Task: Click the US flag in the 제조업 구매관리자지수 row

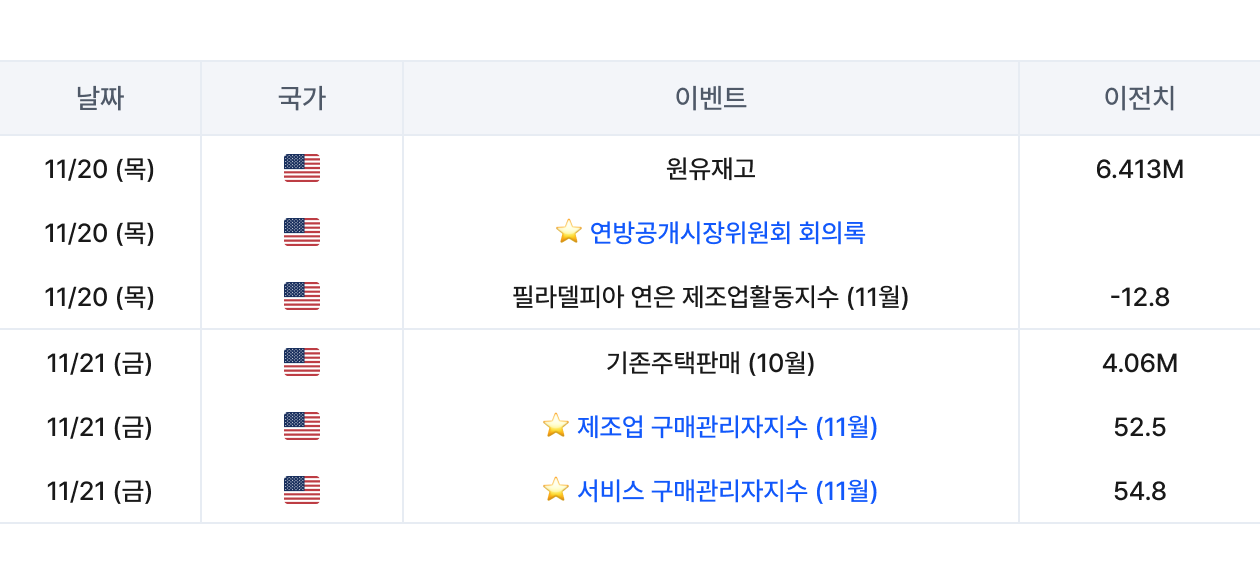Action: point(301,427)
